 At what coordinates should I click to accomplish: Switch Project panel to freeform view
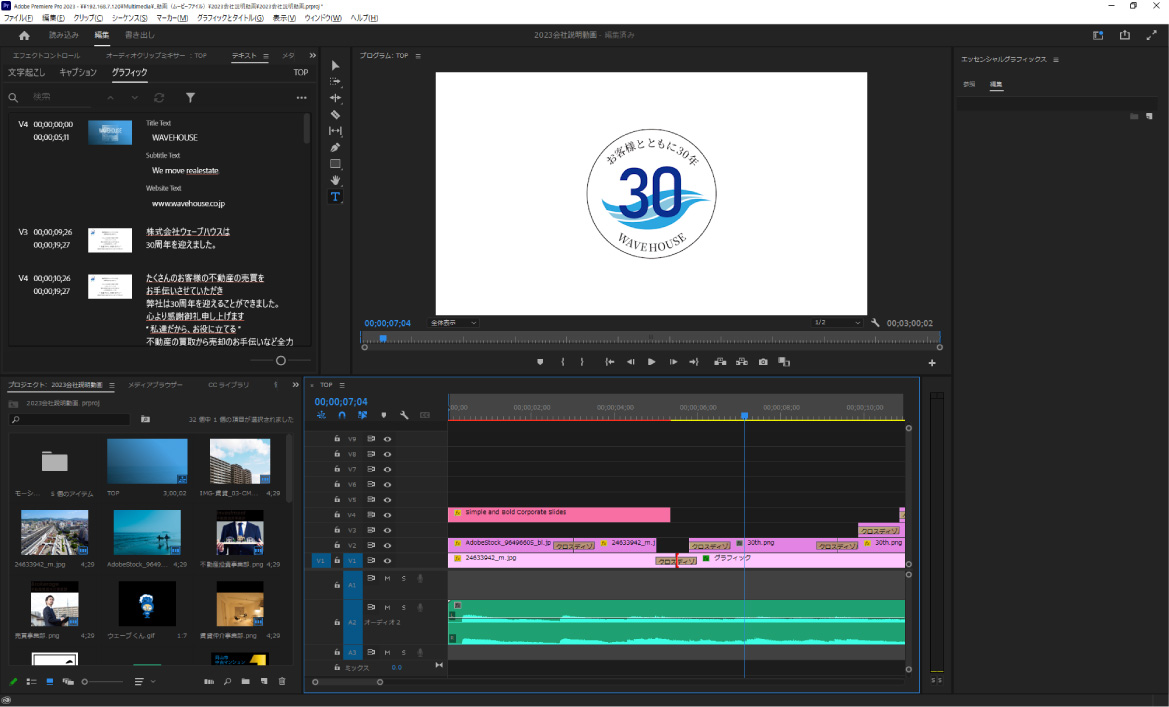[68, 682]
